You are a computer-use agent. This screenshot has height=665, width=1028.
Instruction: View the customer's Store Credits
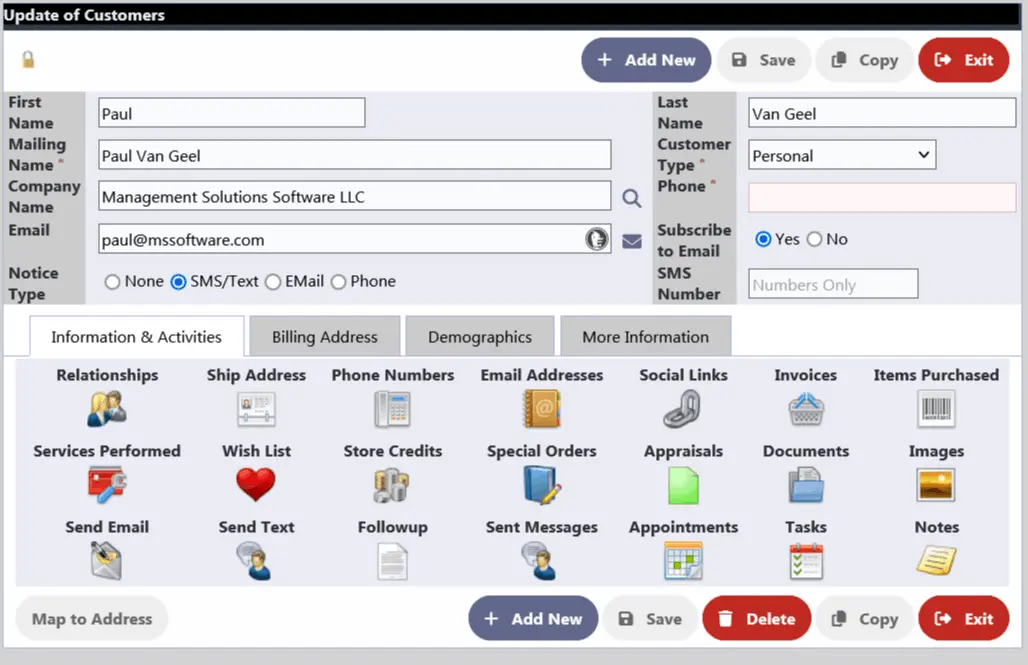pyautogui.click(x=392, y=485)
